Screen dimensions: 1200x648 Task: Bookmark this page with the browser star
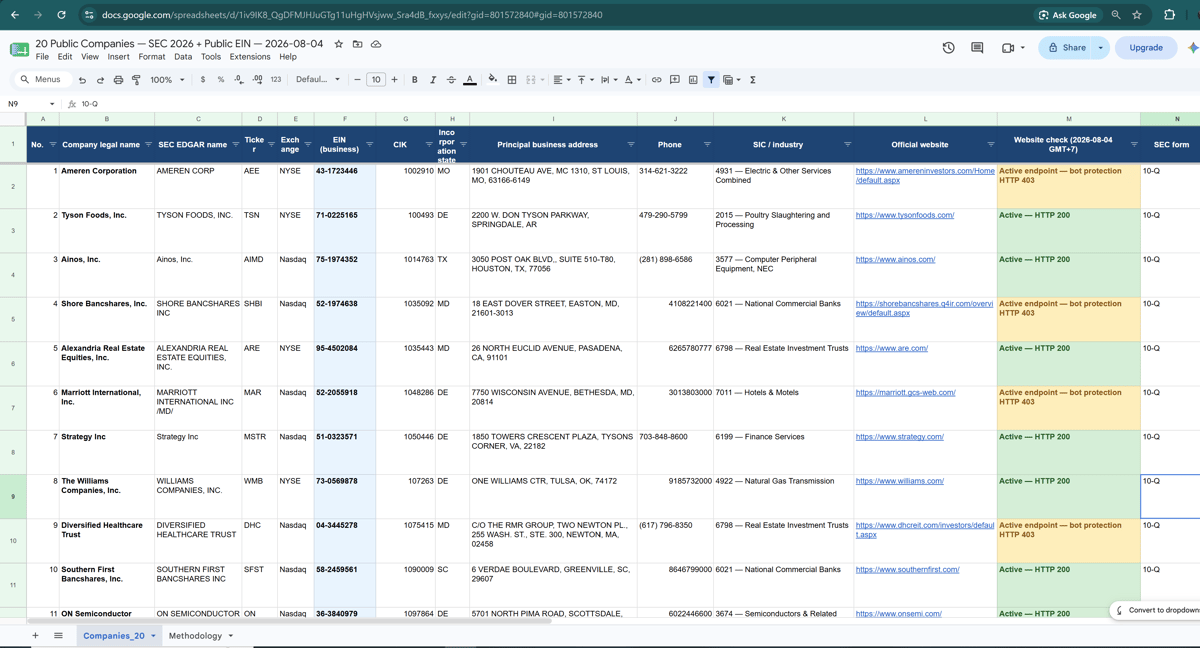click(x=1137, y=15)
